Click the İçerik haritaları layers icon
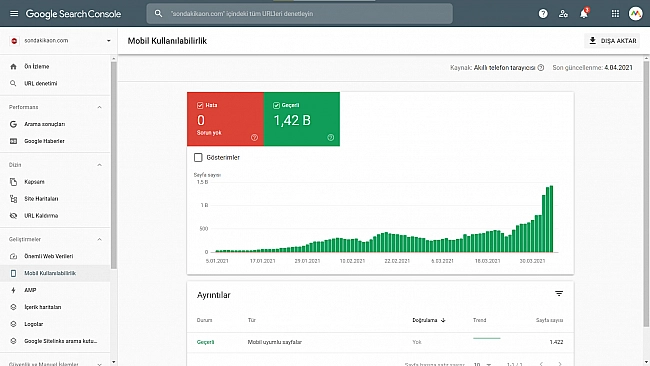The image size is (650, 366). [13, 307]
